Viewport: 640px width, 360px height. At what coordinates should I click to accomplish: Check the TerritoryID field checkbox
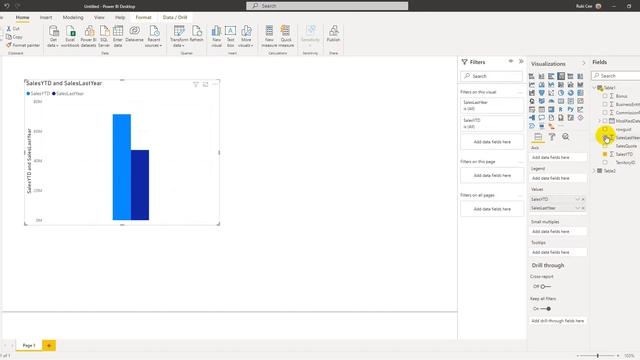click(605, 162)
